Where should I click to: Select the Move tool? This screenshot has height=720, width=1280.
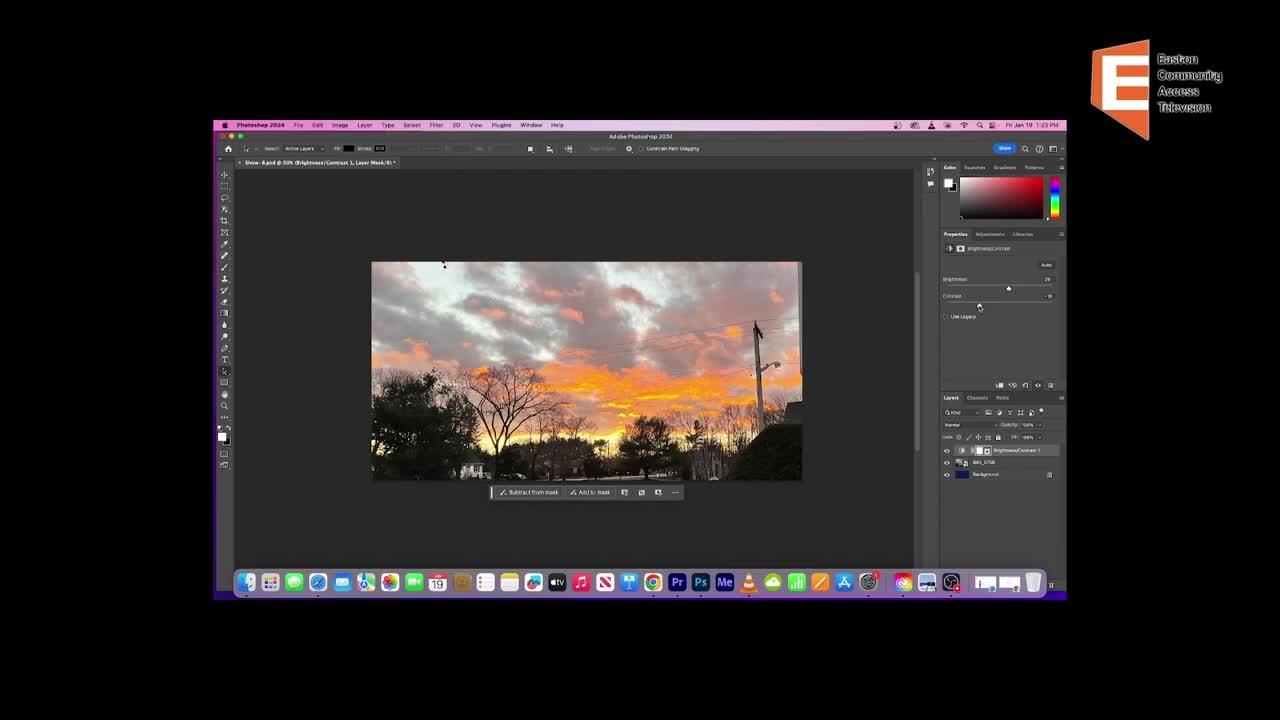(x=224, y=175)
